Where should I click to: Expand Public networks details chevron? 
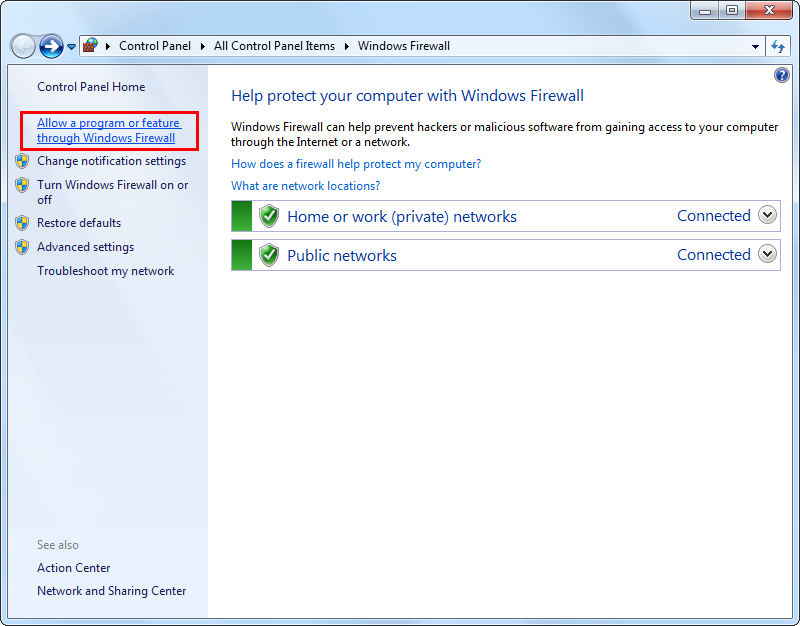[x=767, y=254]
